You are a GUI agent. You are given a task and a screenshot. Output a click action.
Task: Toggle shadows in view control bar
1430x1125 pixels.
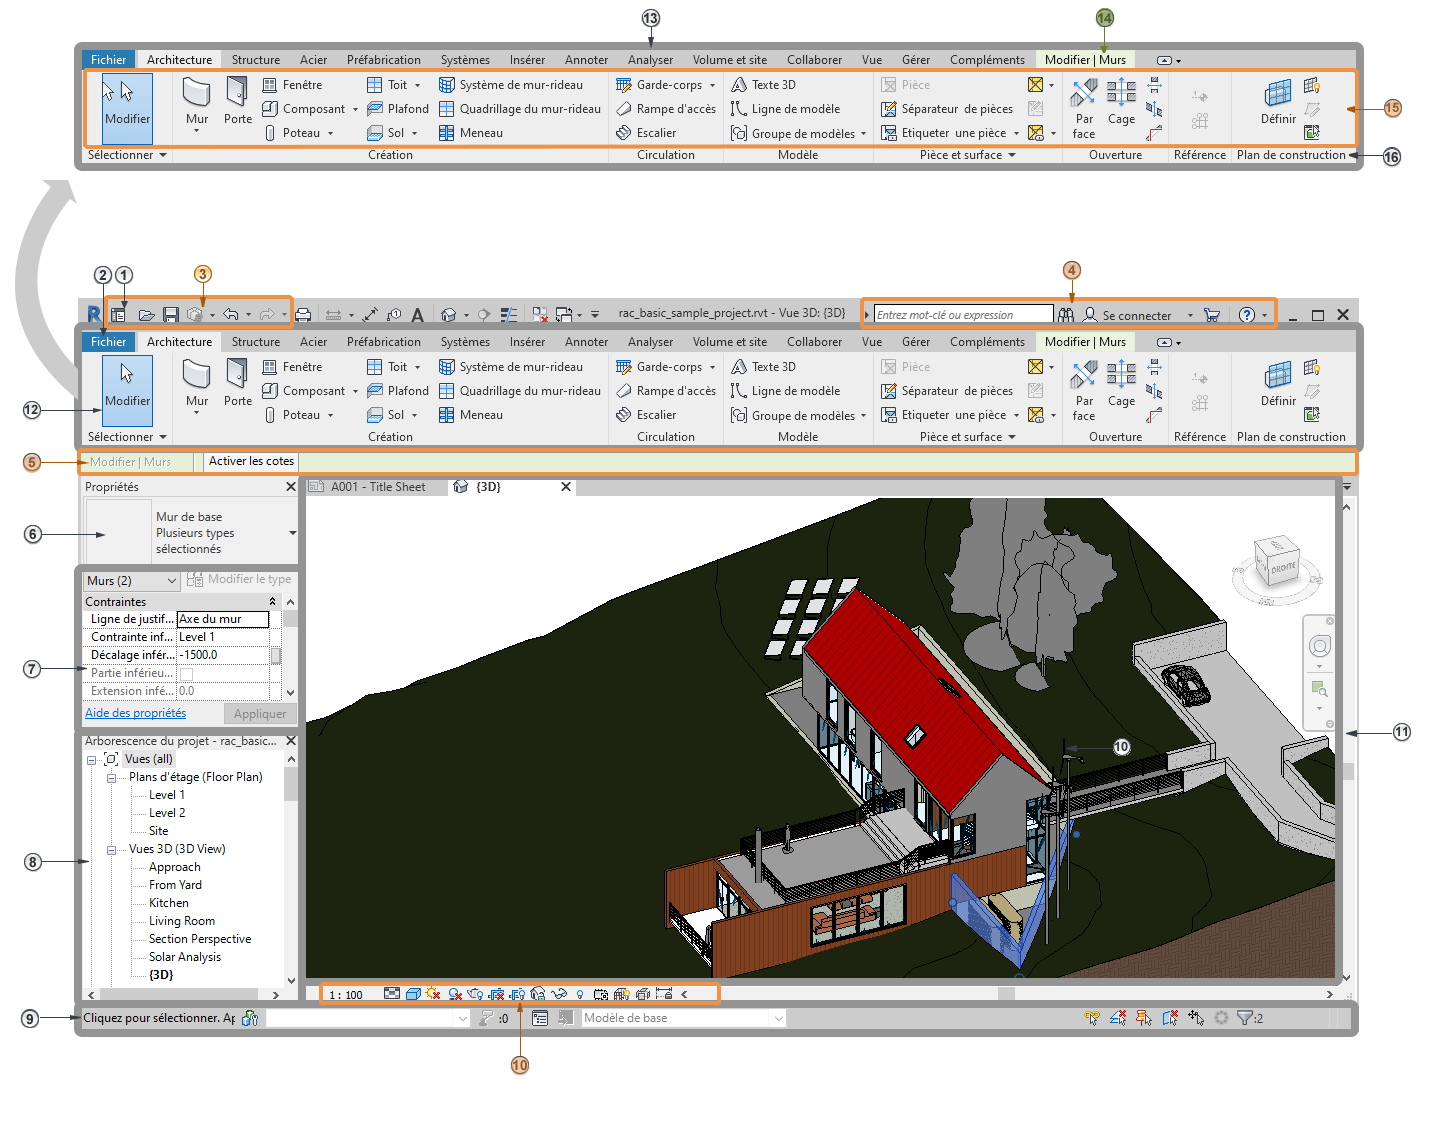pyautogui.click(x=455, y=994)
